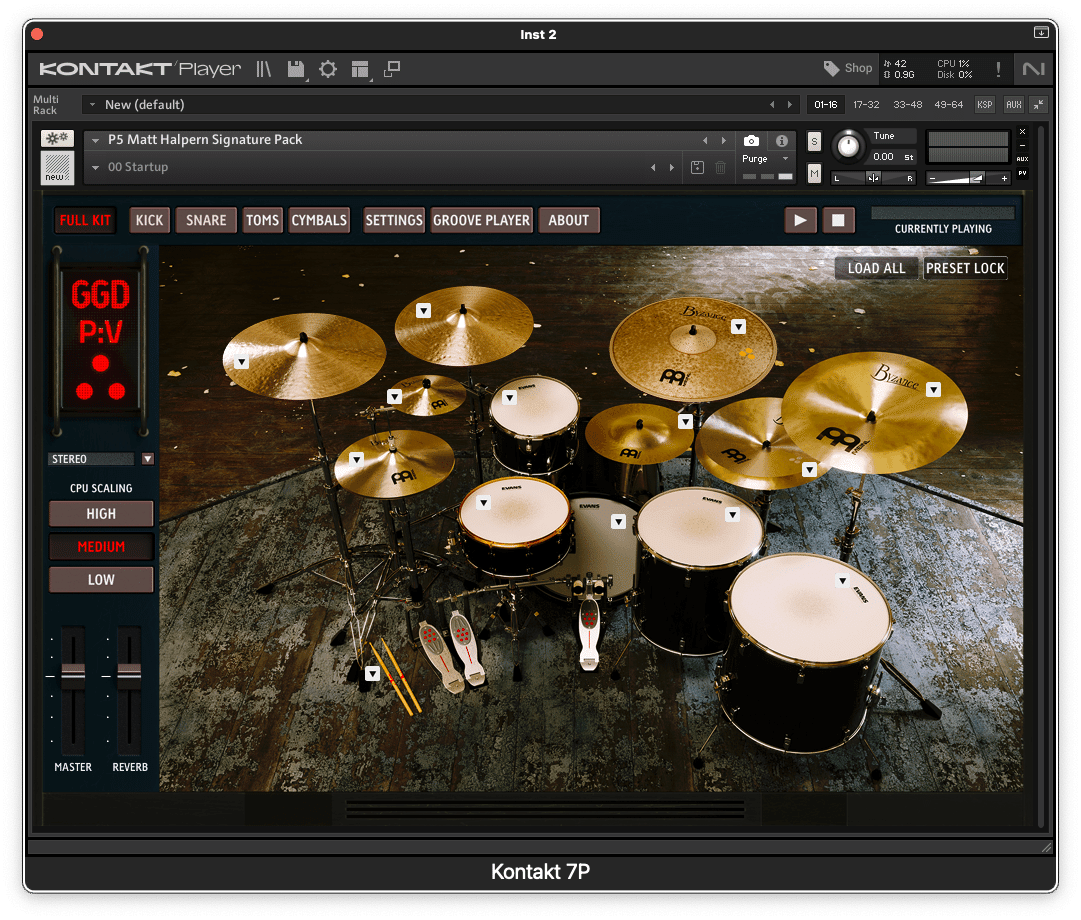
Task: Open instrument options gear-cogs icon
Action: [57, 138]
